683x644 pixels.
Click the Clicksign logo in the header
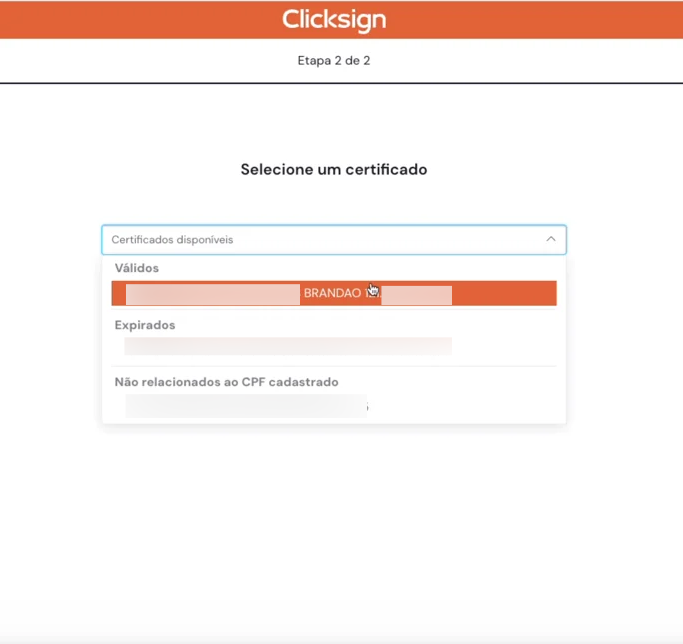(x=333, y=19)
